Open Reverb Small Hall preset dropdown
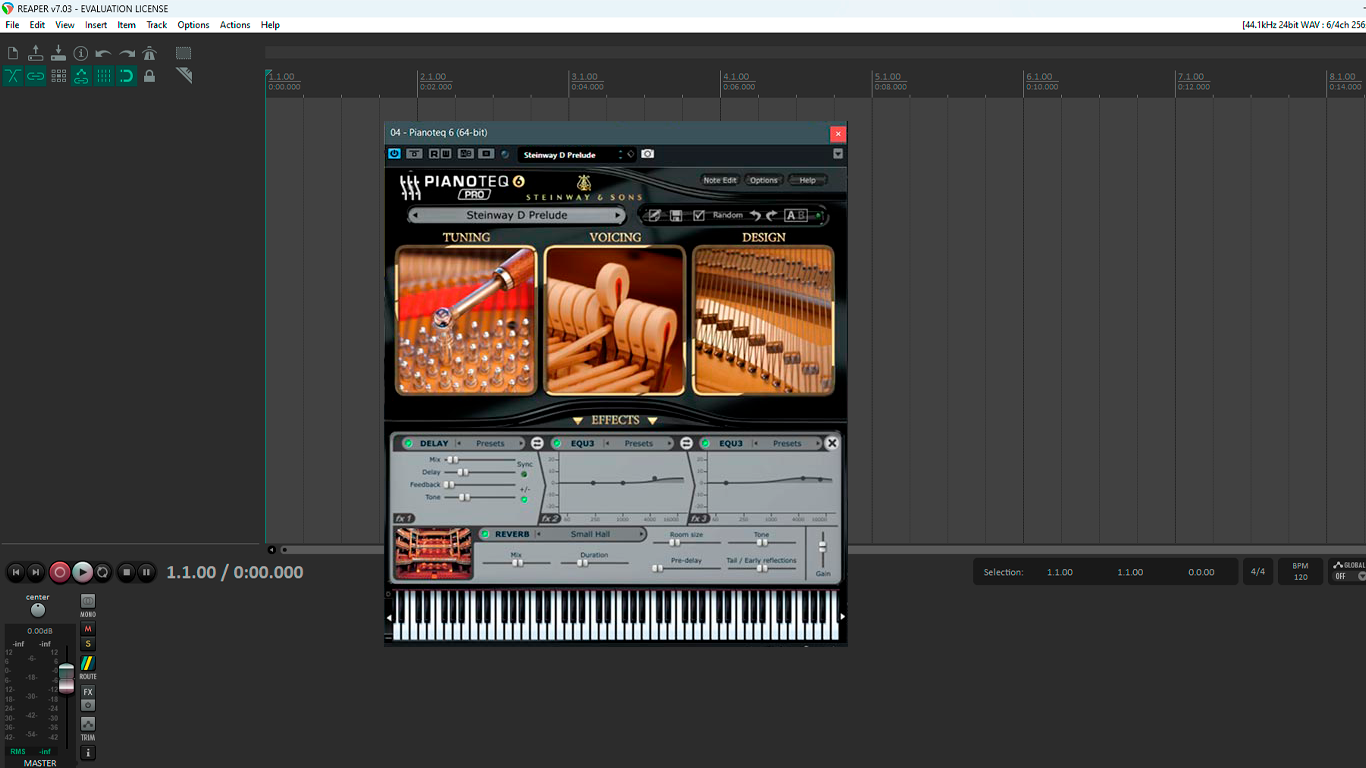 click(590, 534)
